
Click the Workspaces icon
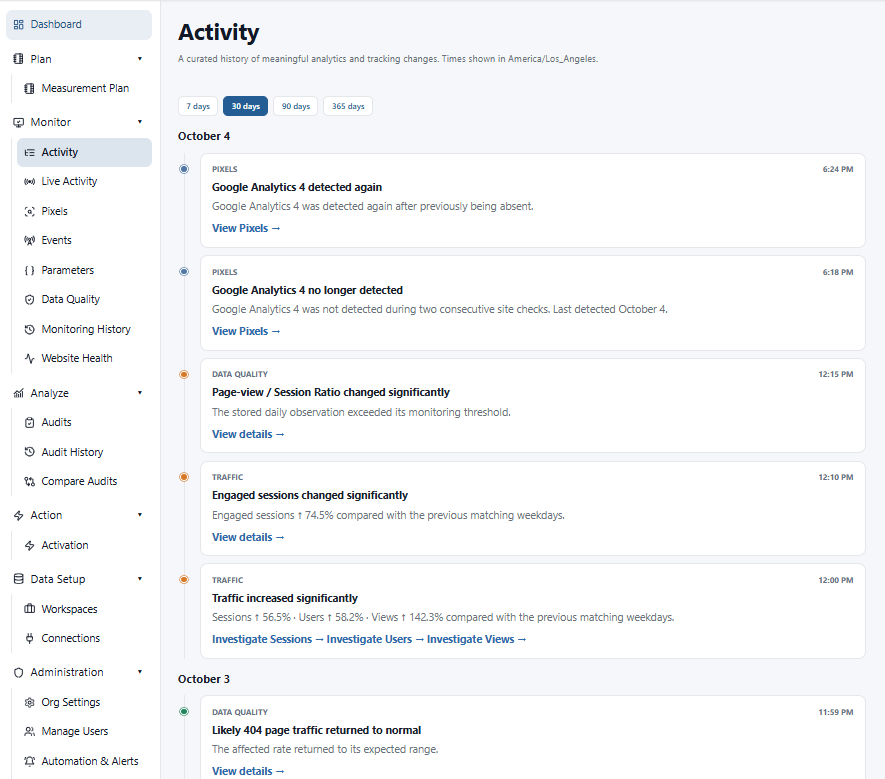point(29,609)
